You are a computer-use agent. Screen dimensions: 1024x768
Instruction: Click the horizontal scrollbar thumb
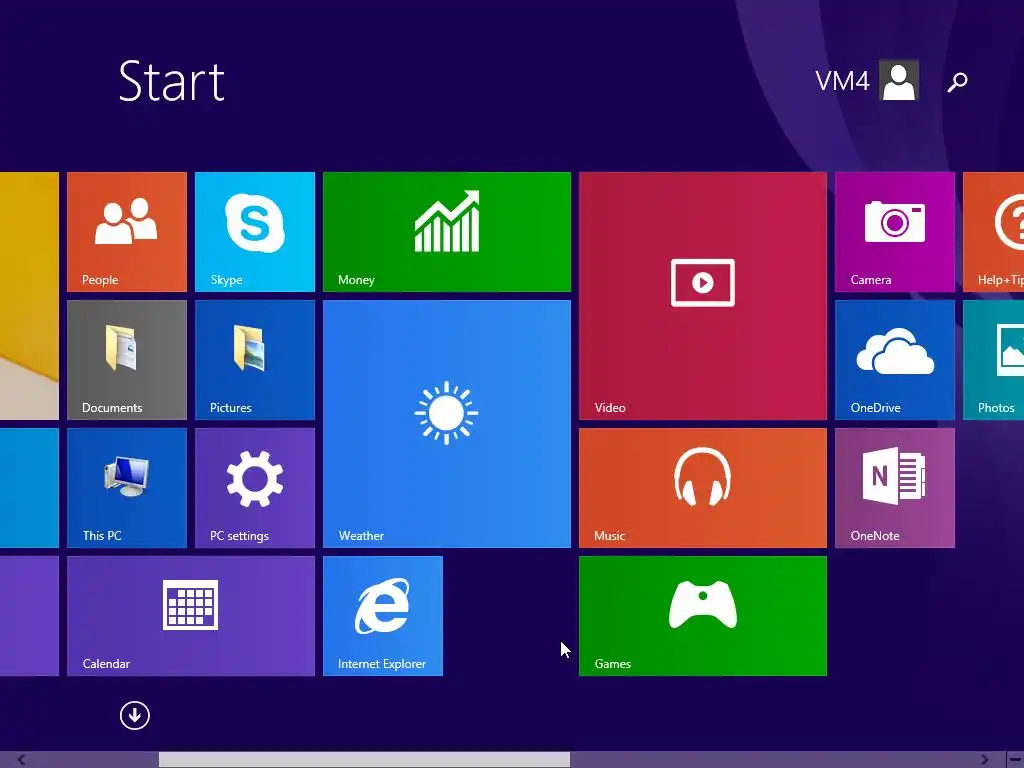coord(364,760)
